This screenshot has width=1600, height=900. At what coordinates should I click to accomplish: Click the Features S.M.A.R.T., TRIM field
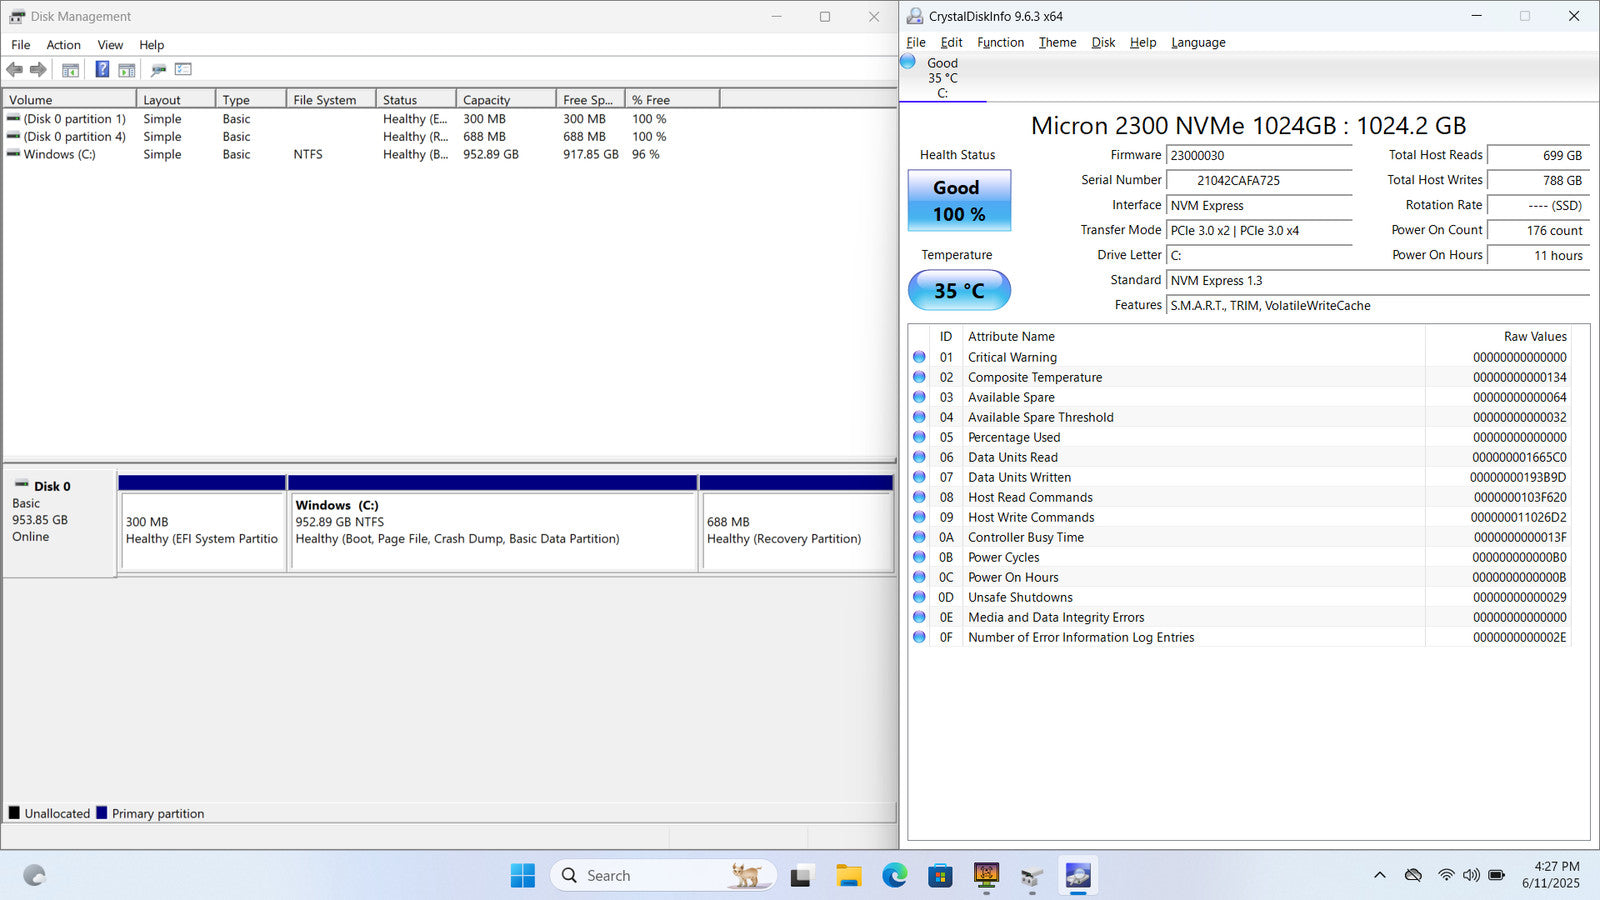(x=1378, y=305)
